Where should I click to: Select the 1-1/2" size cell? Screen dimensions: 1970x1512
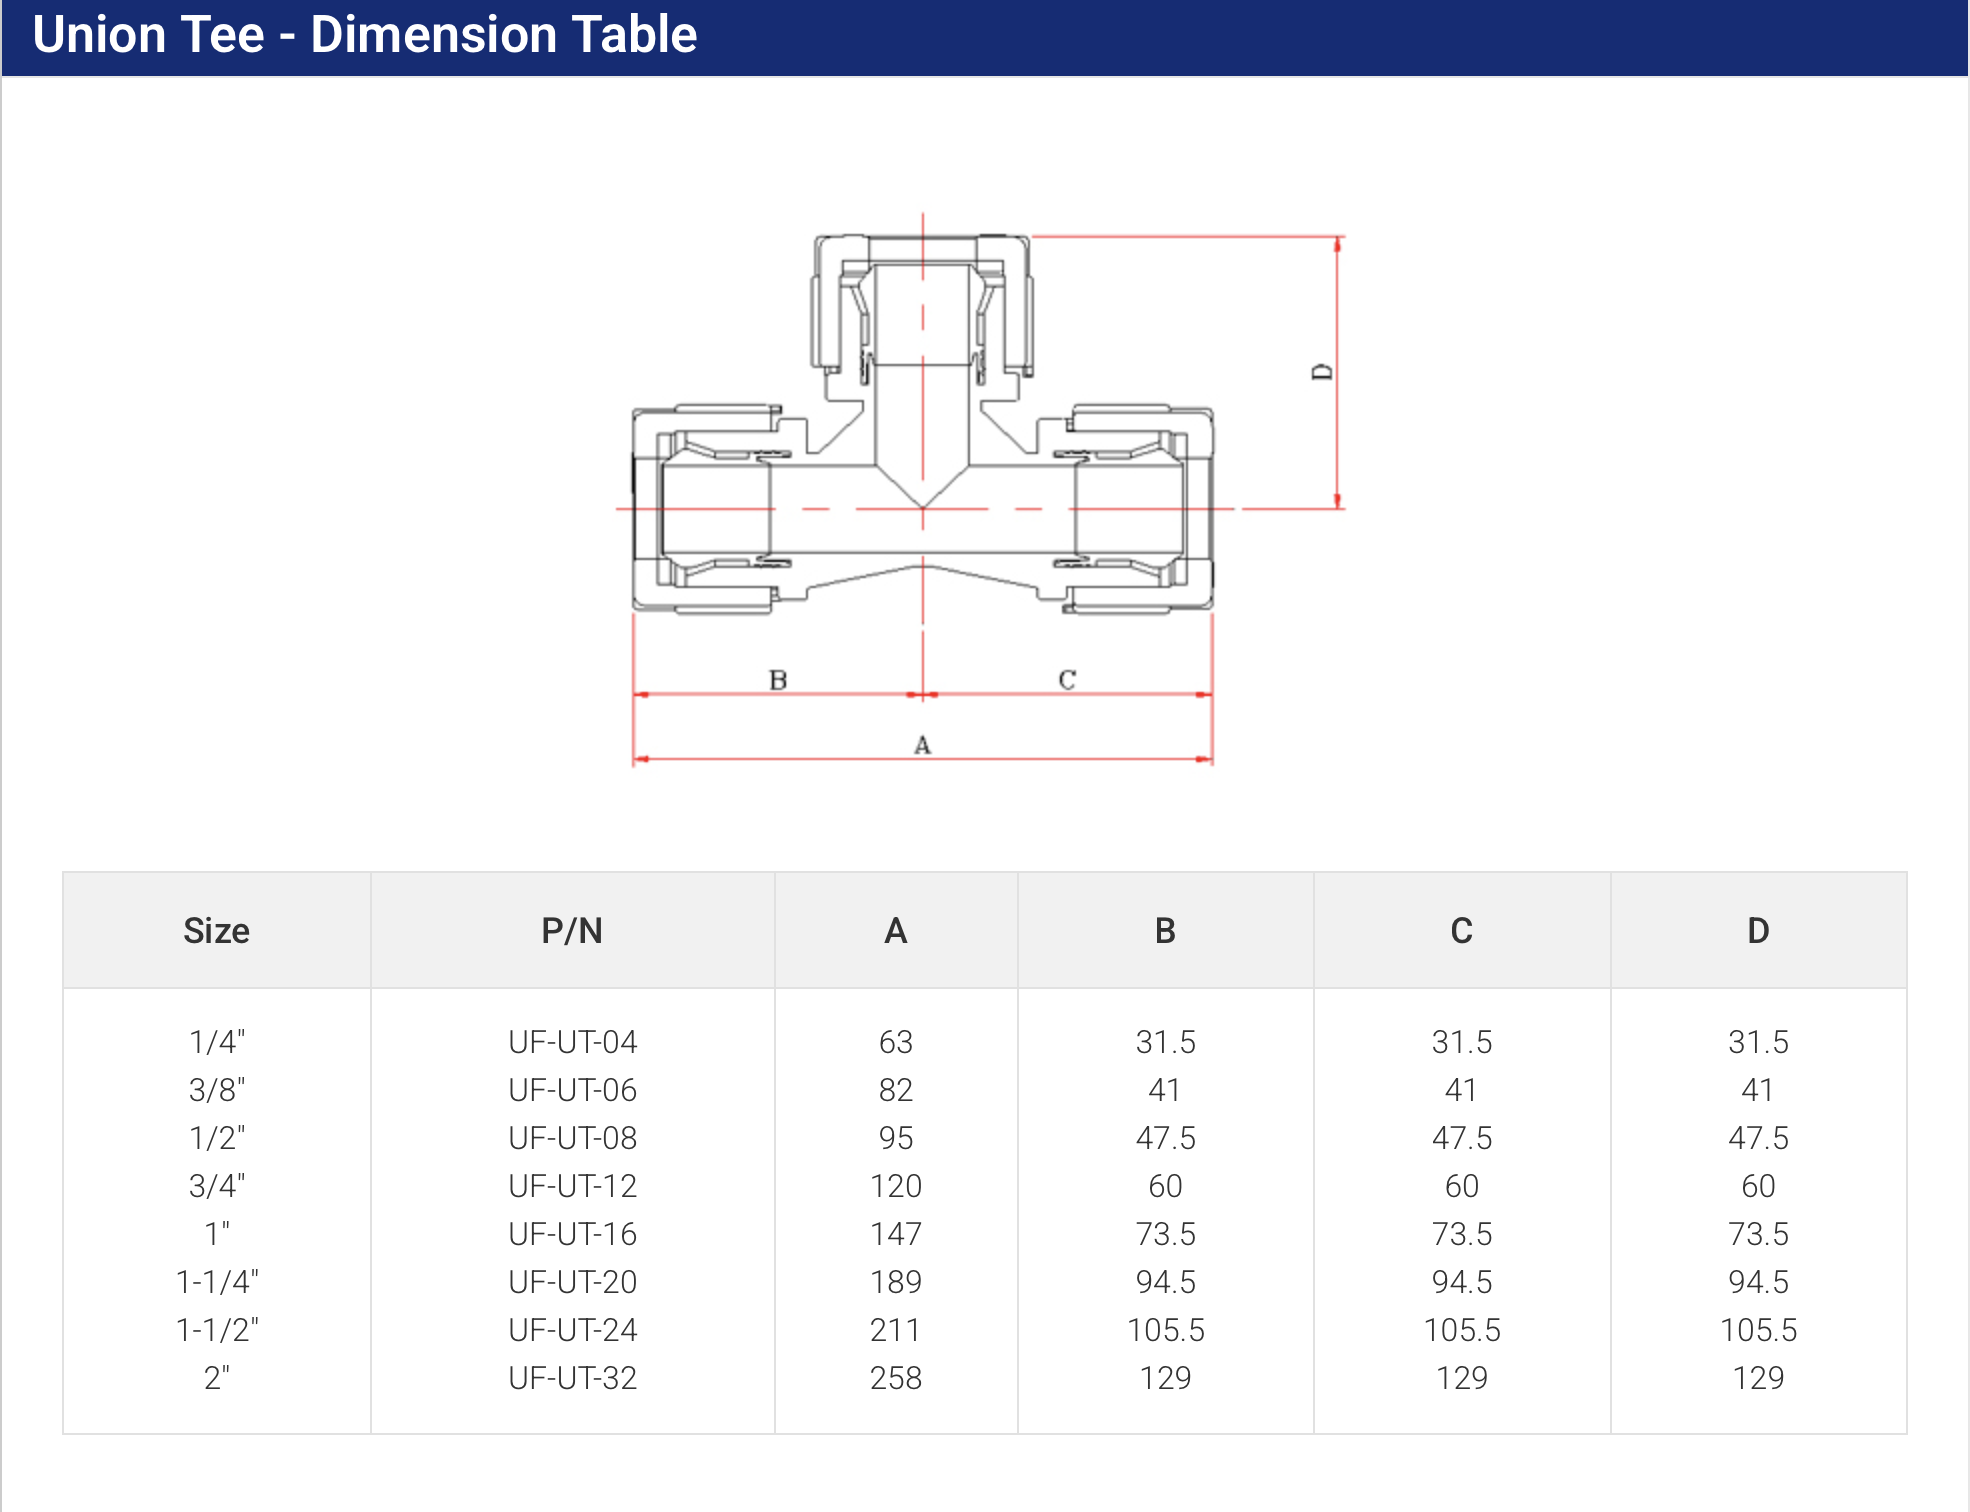tap(217, 1330)
